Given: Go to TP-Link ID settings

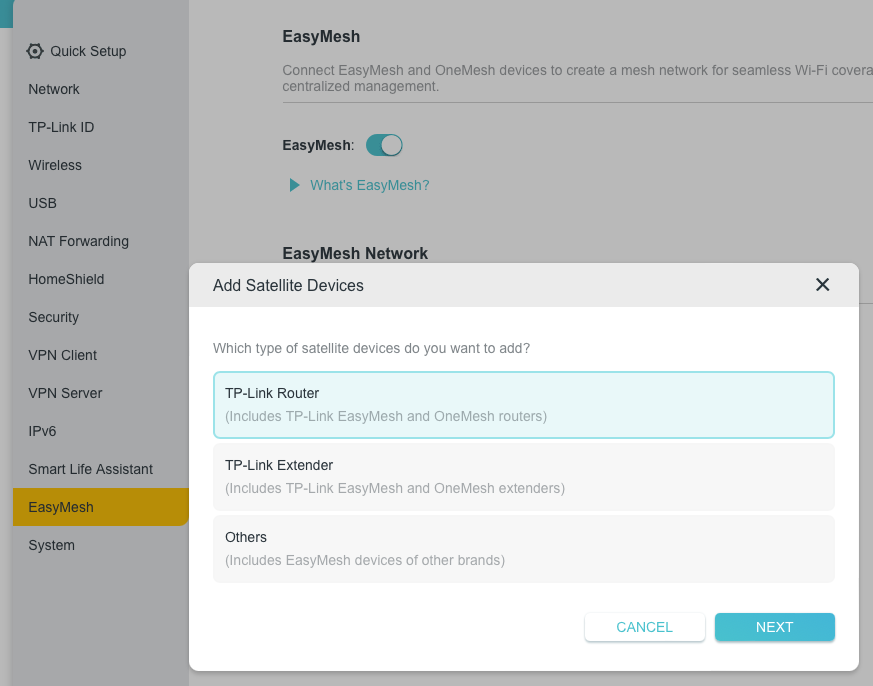Looking at the screenshot, I should (x=61, y=127).
